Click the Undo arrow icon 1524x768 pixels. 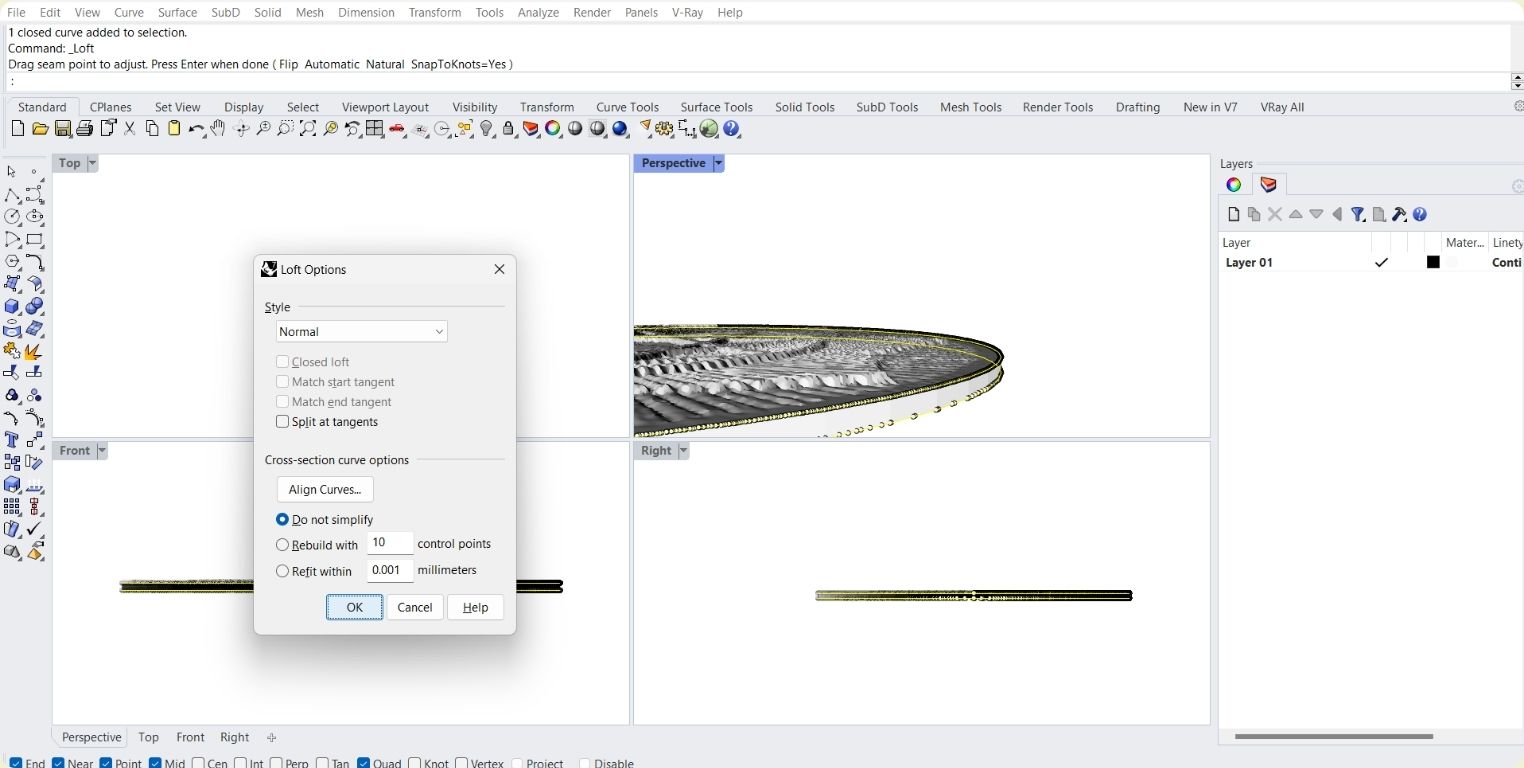pos(196,129)
